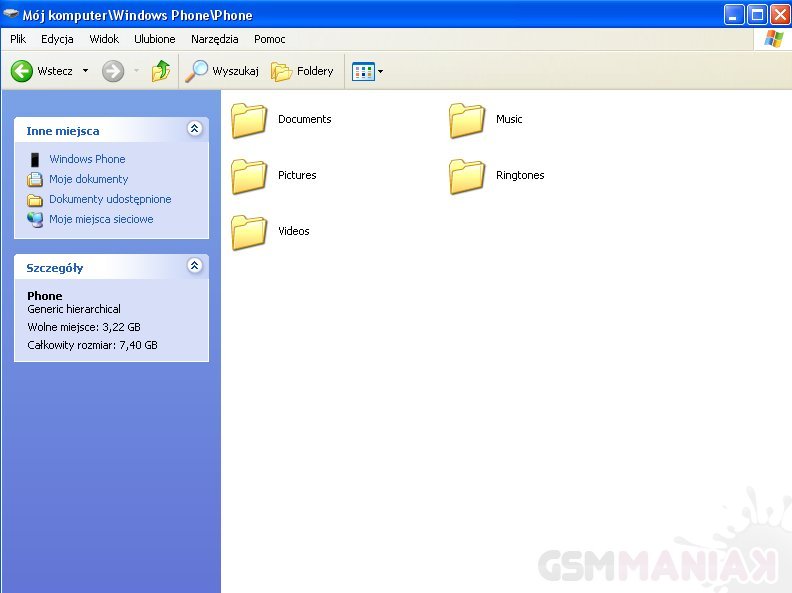Collapse the Szczegóły panel

click(195, 266)
